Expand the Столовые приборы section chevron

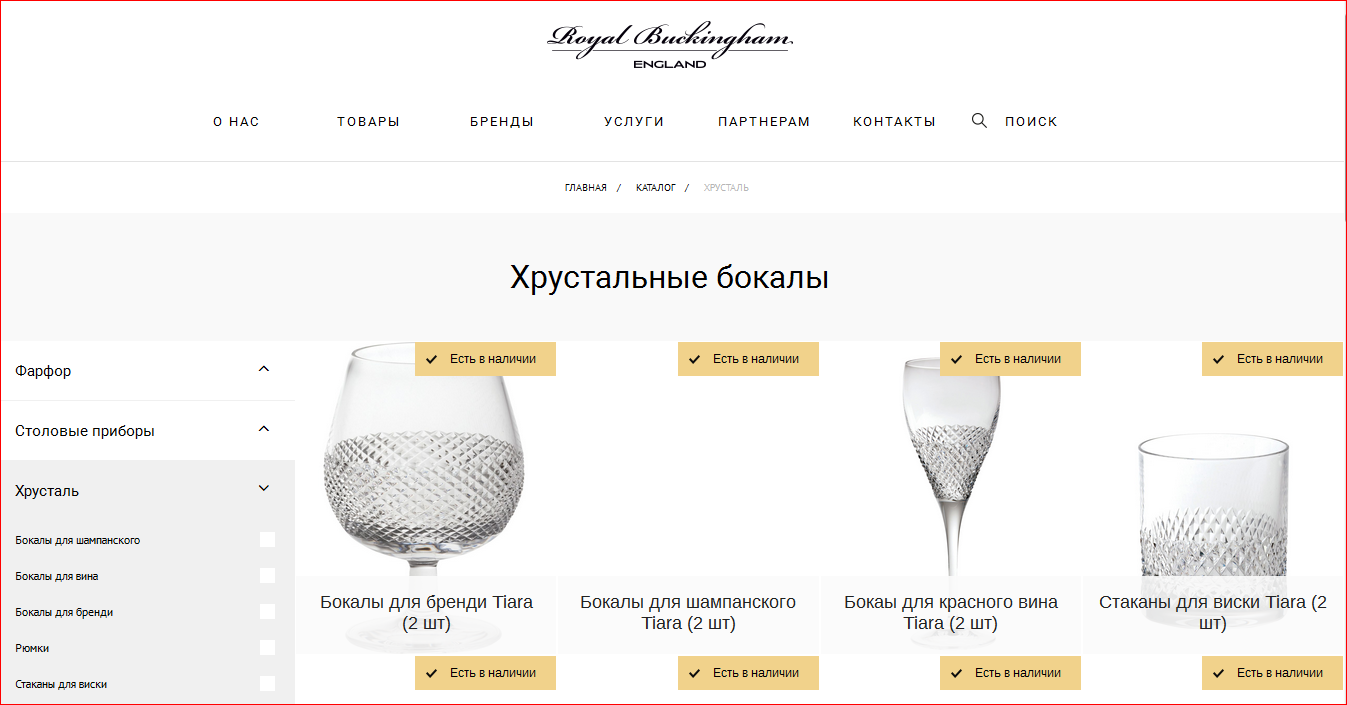point(264,429)
